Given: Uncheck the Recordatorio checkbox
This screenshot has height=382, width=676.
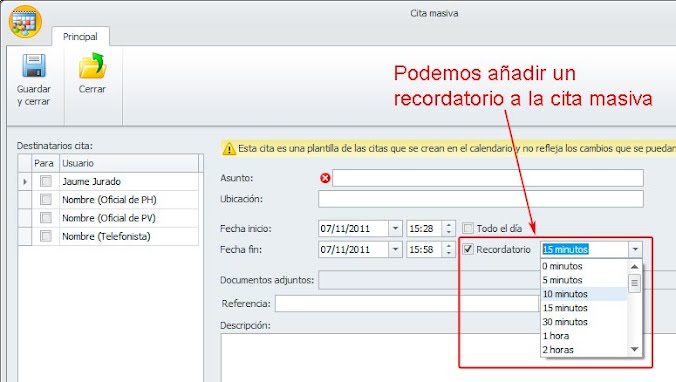Looking at the screenshot, I should 468,249.
